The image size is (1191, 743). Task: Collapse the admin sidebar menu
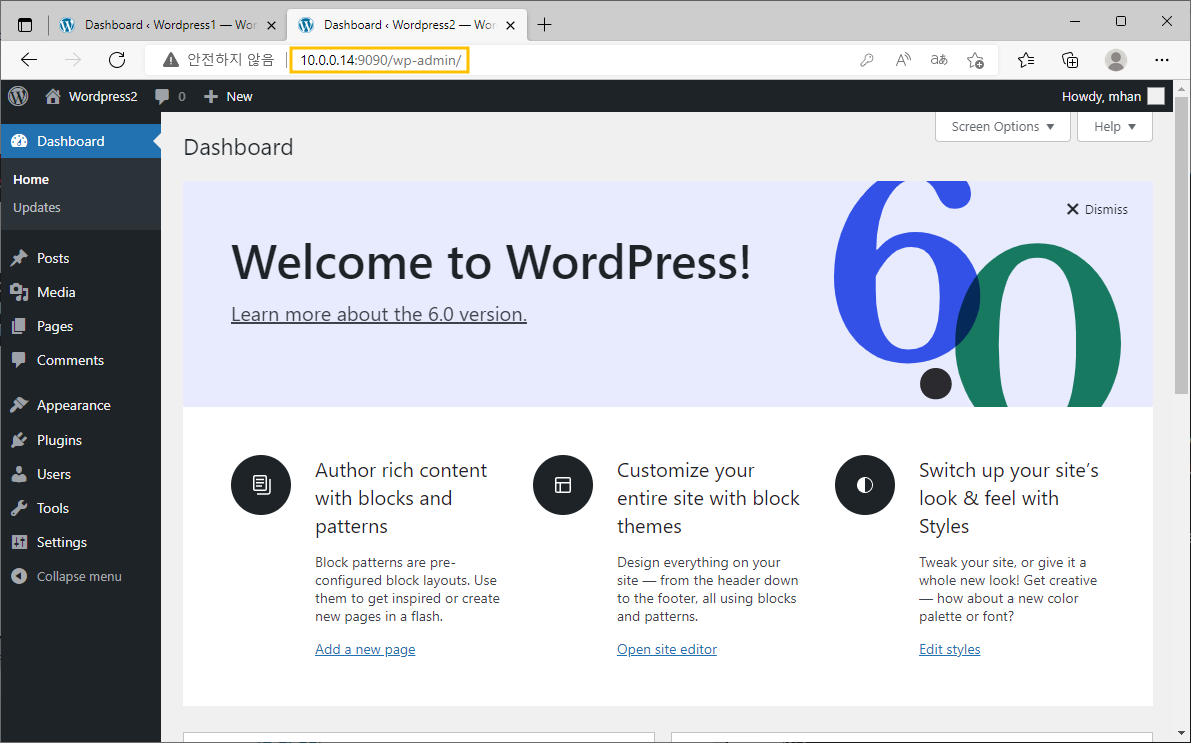(66, 577)
